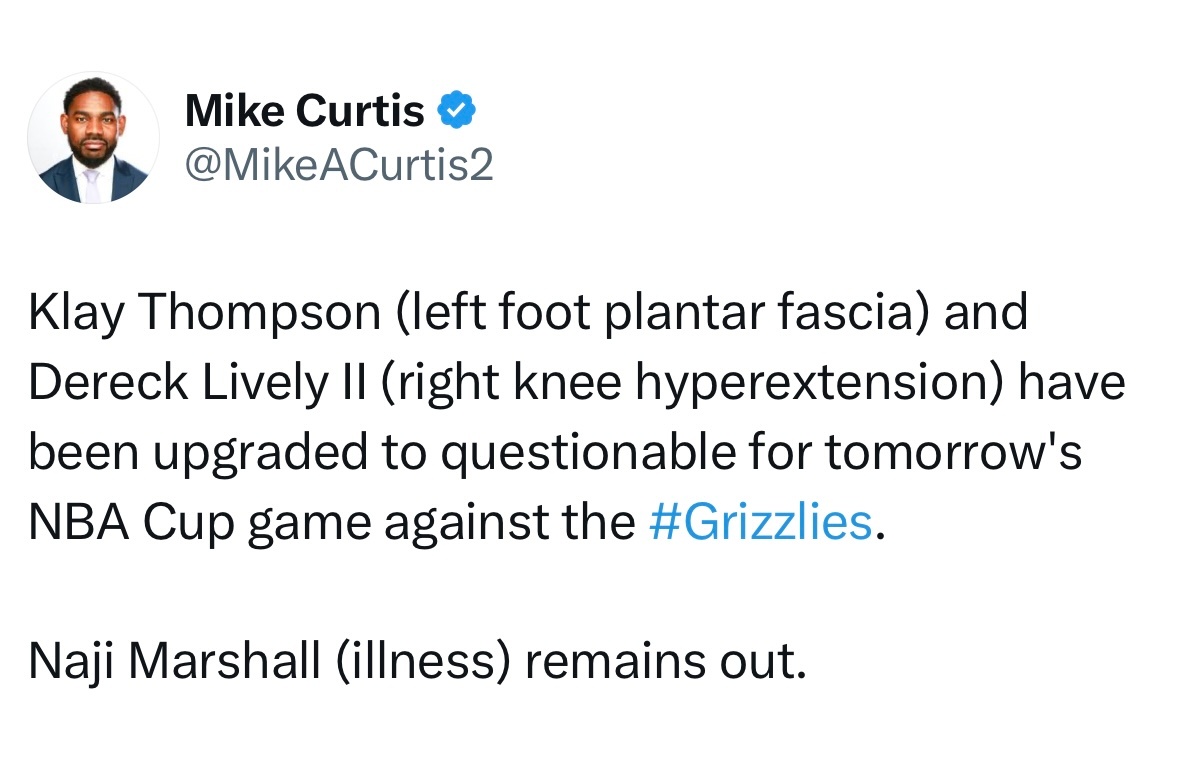The width and height of the screenshot is (1179, 772).
Task: Open the #Grizzlies hashtag
Action: coord(760,522)
